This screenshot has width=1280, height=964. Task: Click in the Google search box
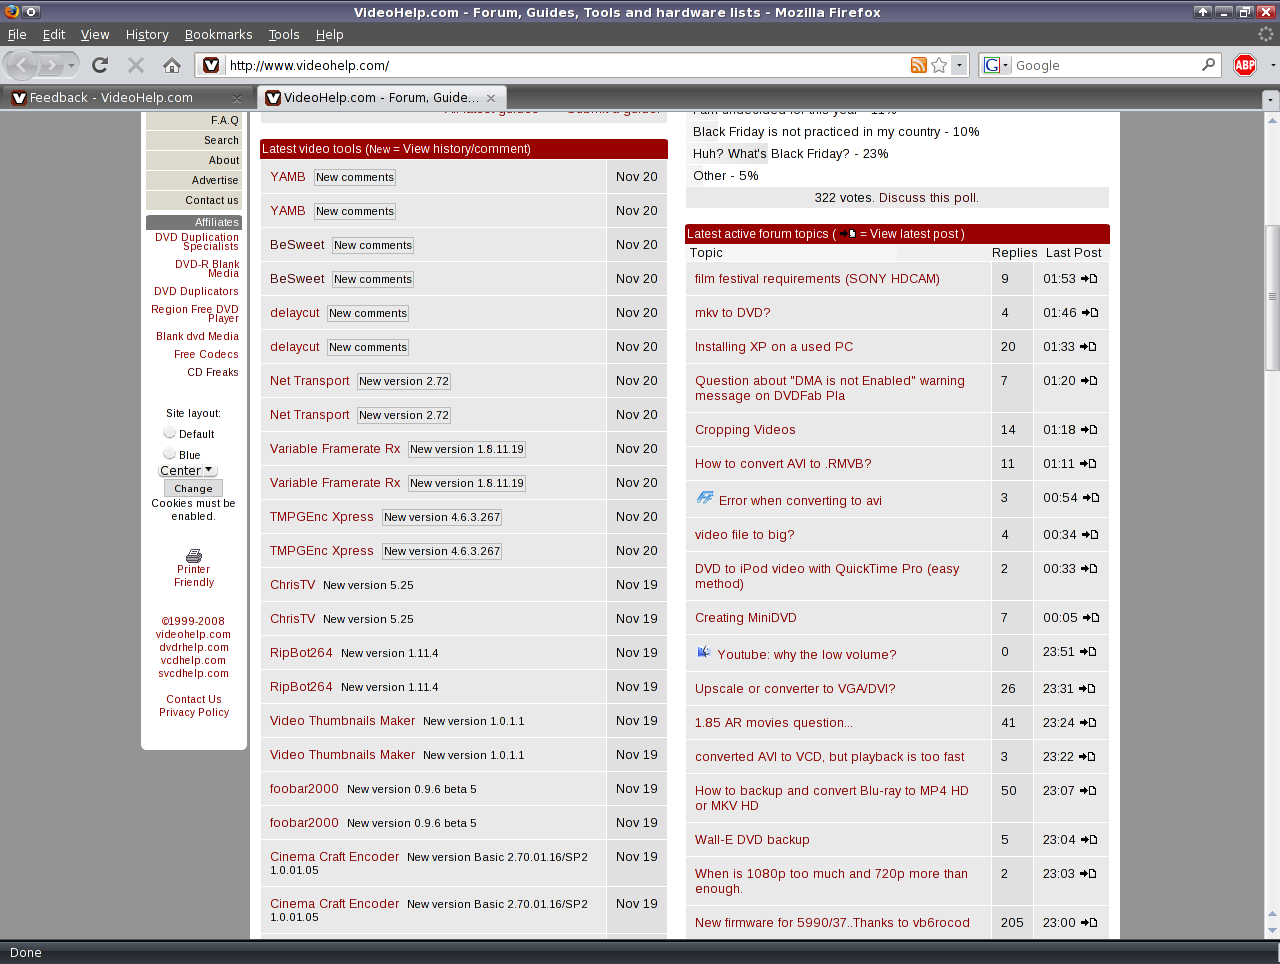coord(1106,65)
